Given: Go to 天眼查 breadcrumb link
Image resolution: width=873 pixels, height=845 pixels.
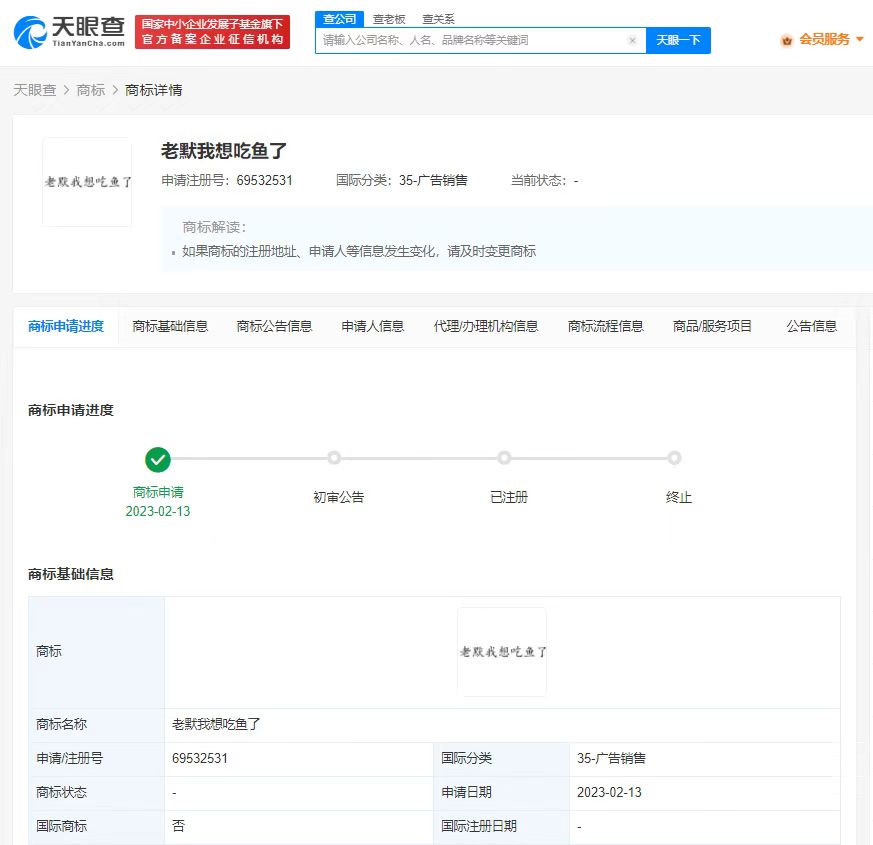Looking at the screenshot, I should coord(35,90).
